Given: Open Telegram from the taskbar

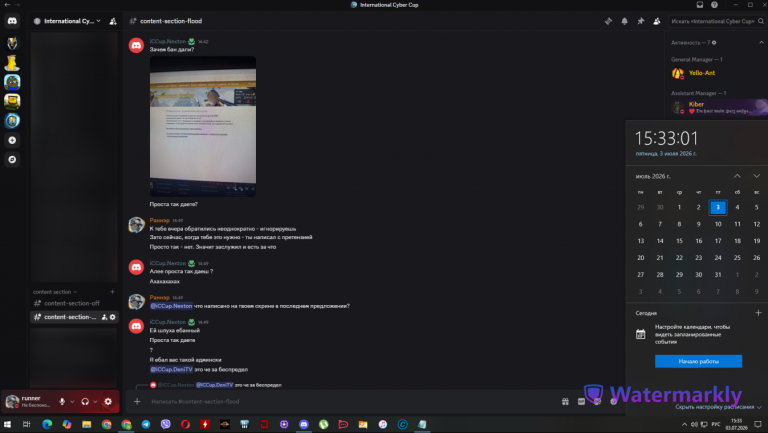Looking at the screenshot, I should coord(146,424).
